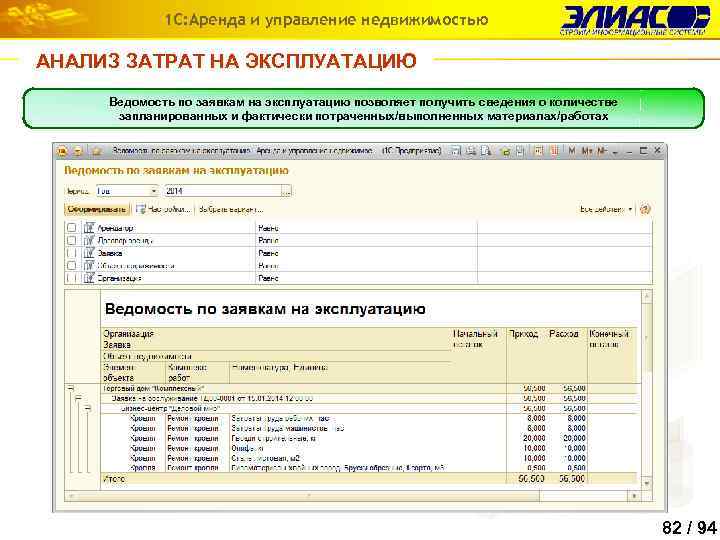
Task: Open the help question mark icon
Action: [x=645, y=209]
